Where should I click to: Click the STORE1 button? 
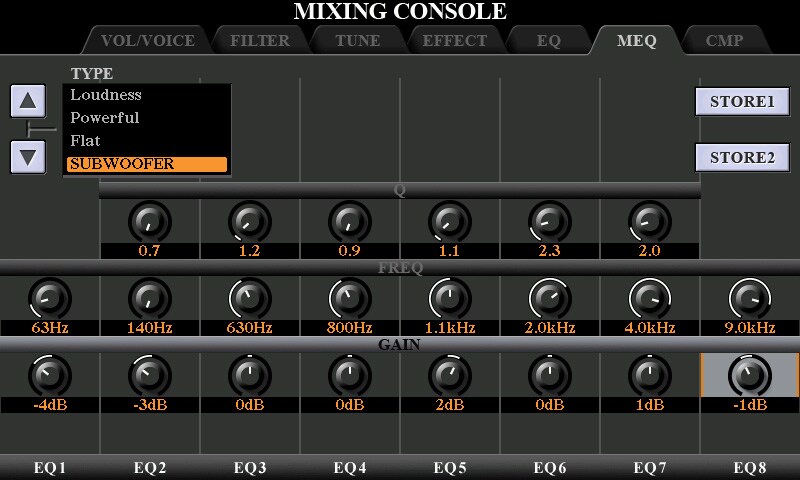tap(742, 102)
